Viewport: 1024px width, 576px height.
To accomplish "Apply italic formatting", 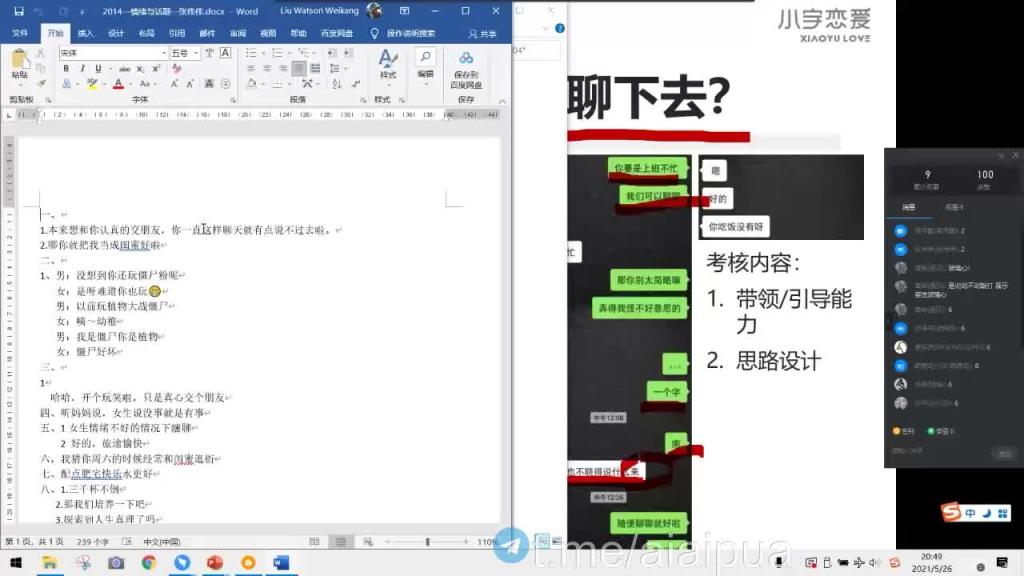I will point(82,69).
